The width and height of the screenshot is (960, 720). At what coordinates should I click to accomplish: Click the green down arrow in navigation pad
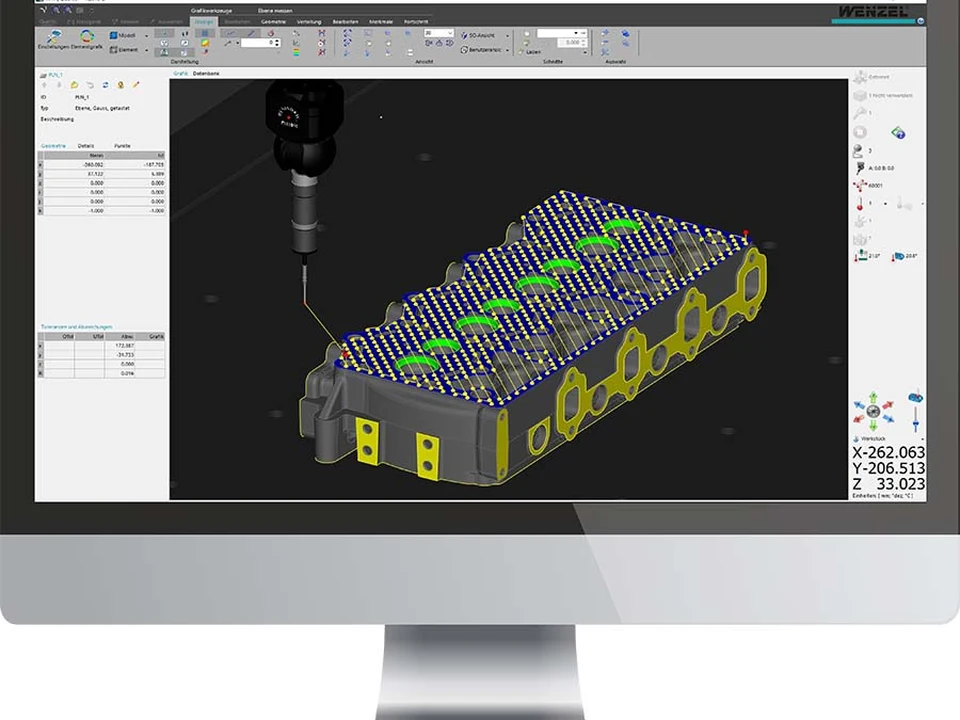[873, 424]
